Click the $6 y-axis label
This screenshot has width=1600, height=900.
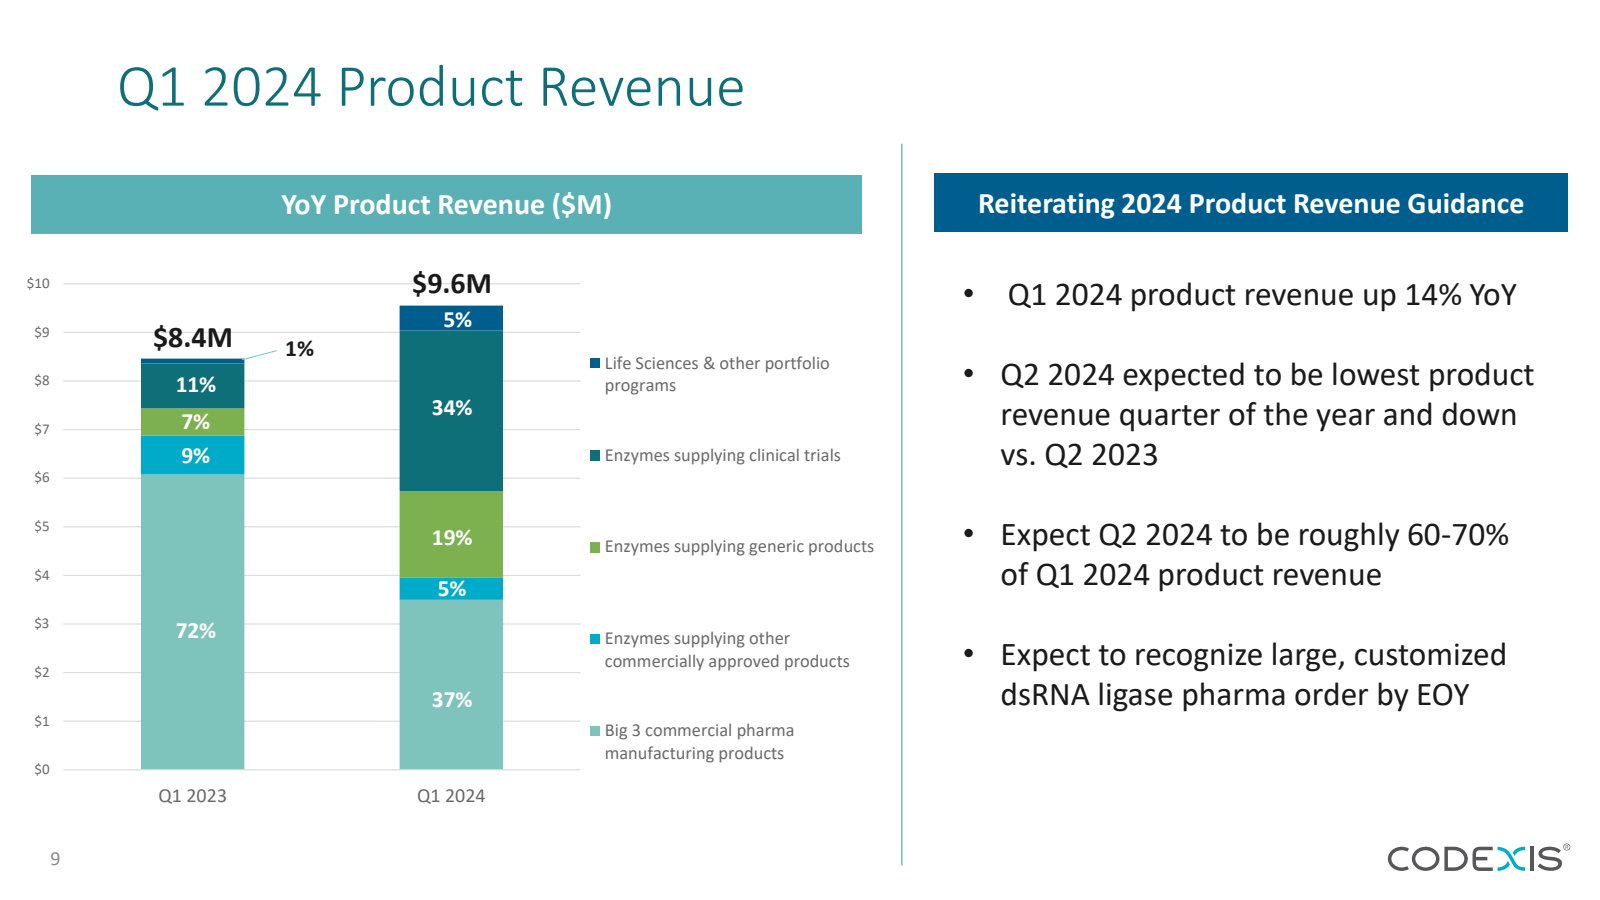coord(42,478)
